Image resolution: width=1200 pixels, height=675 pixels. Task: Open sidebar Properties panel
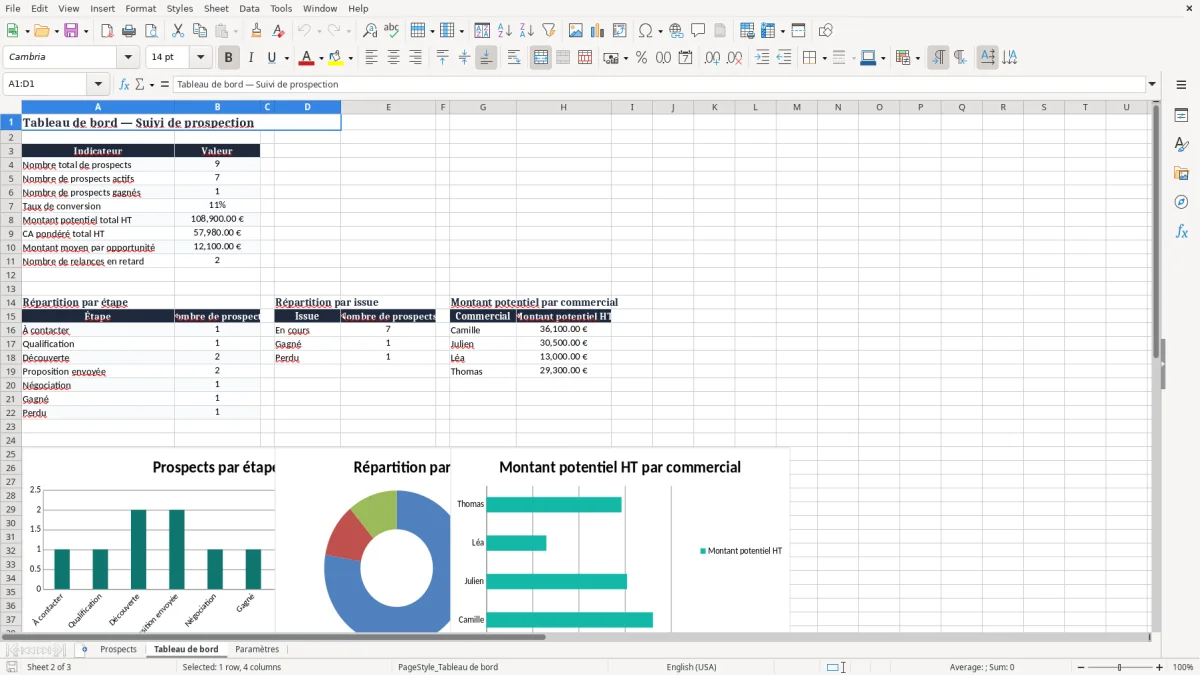[1181, 116]
